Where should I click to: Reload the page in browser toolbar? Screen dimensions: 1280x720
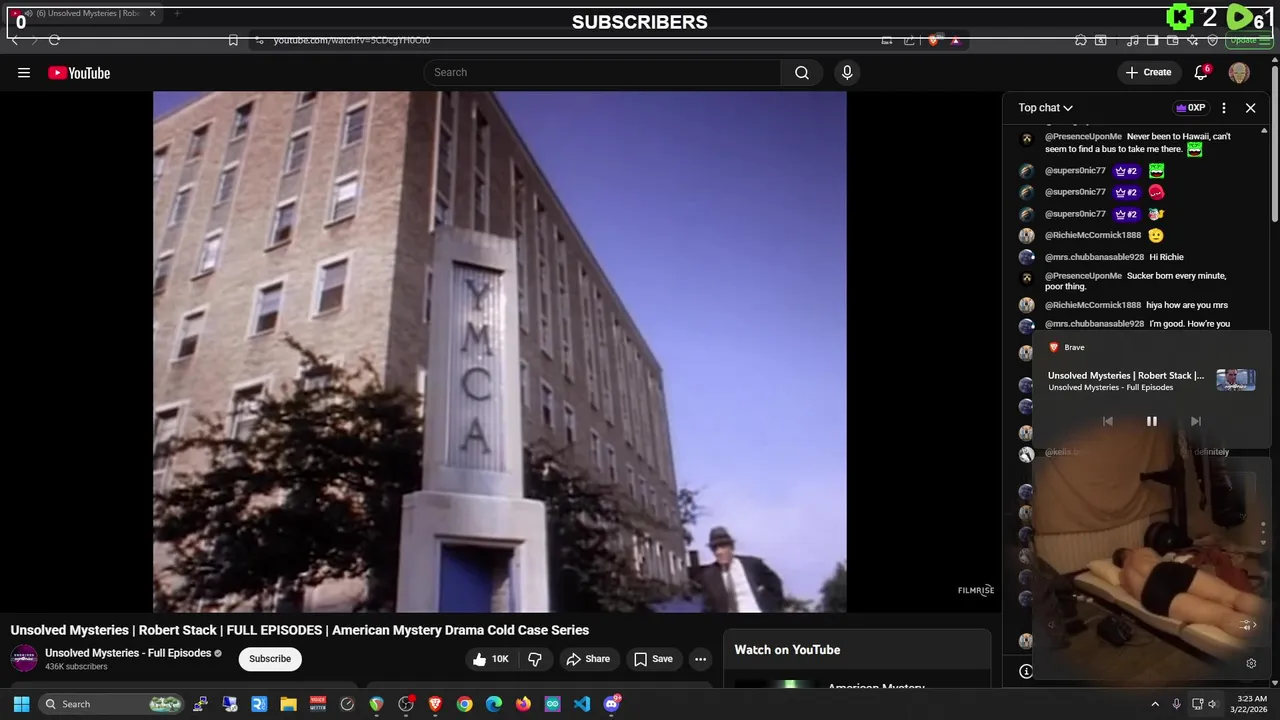[54, 40]
